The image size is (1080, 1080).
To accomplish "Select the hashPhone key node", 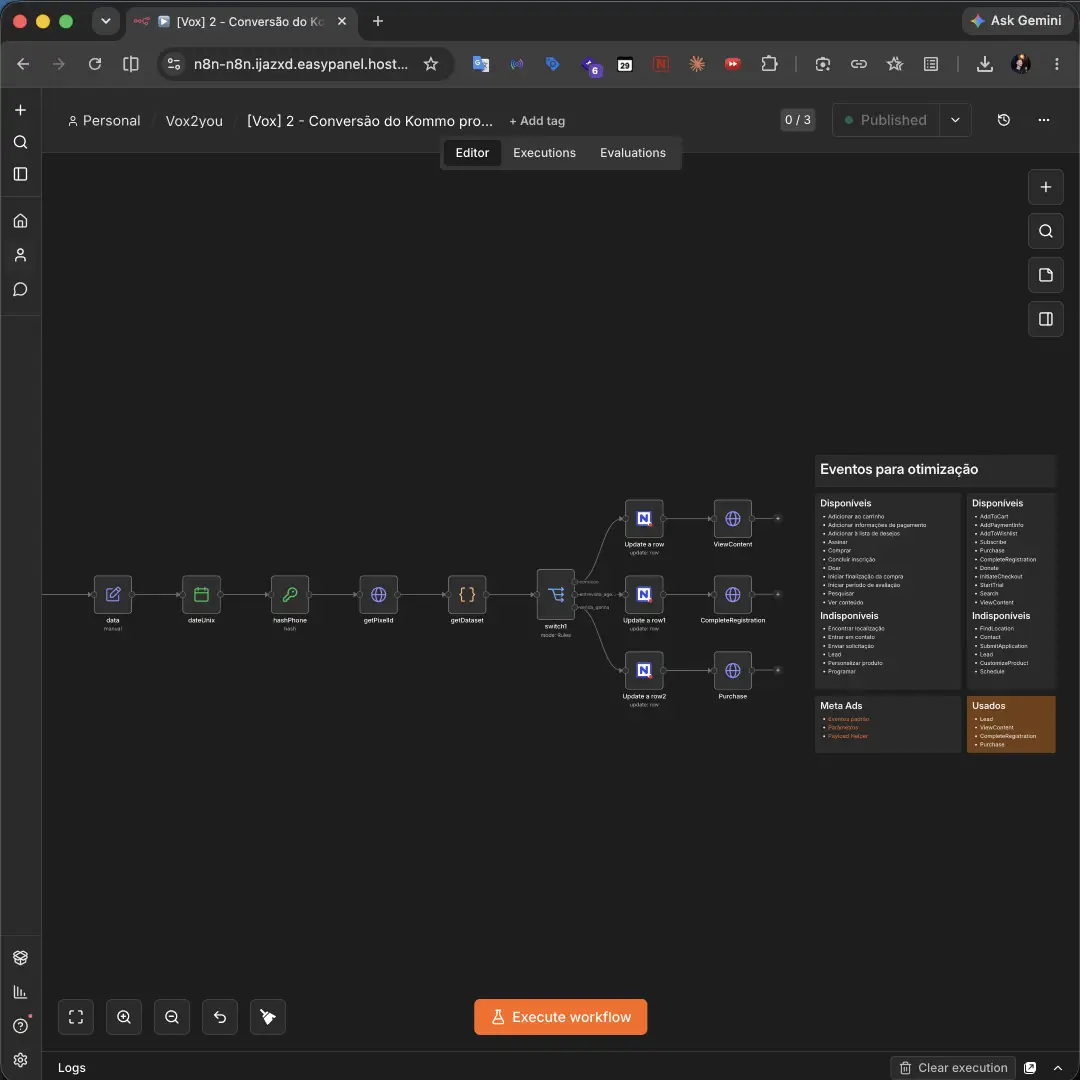I will tap(290, 594).
